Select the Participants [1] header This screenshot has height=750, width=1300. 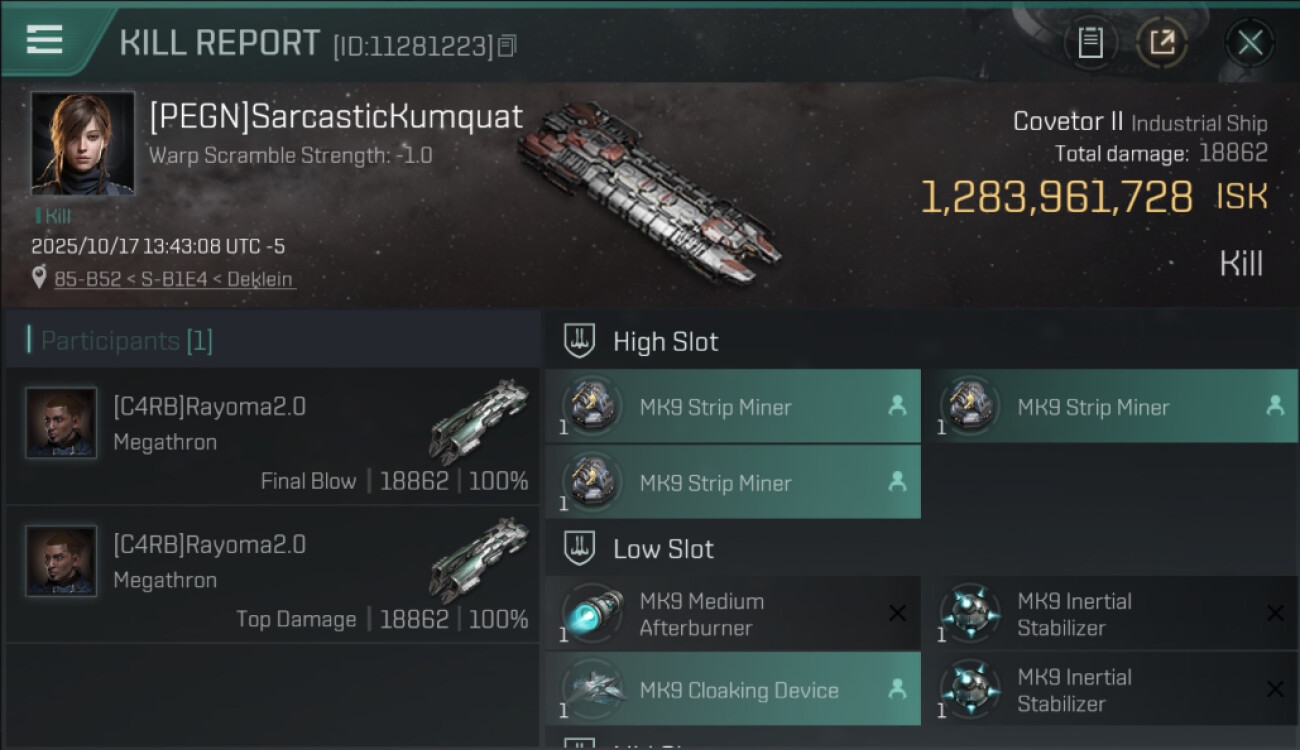coord(126,341)
